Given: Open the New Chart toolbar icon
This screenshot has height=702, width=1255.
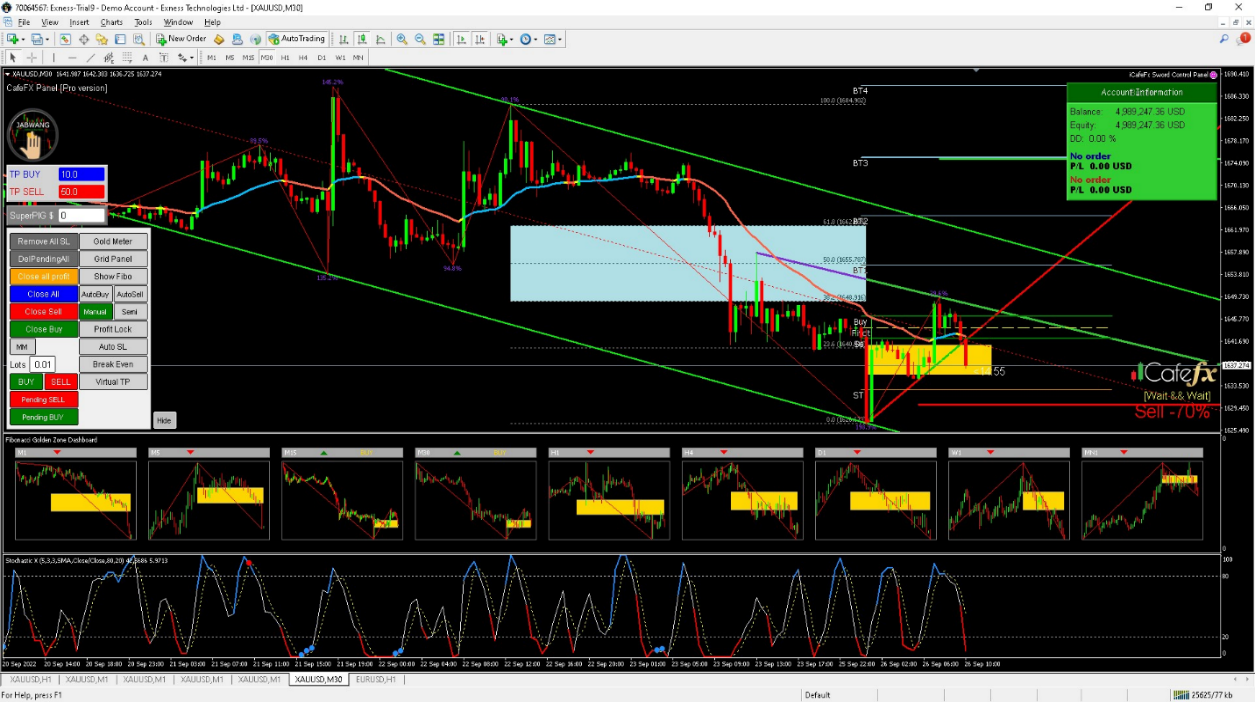Looking at the screenshot, I should (x=12, y=39).
